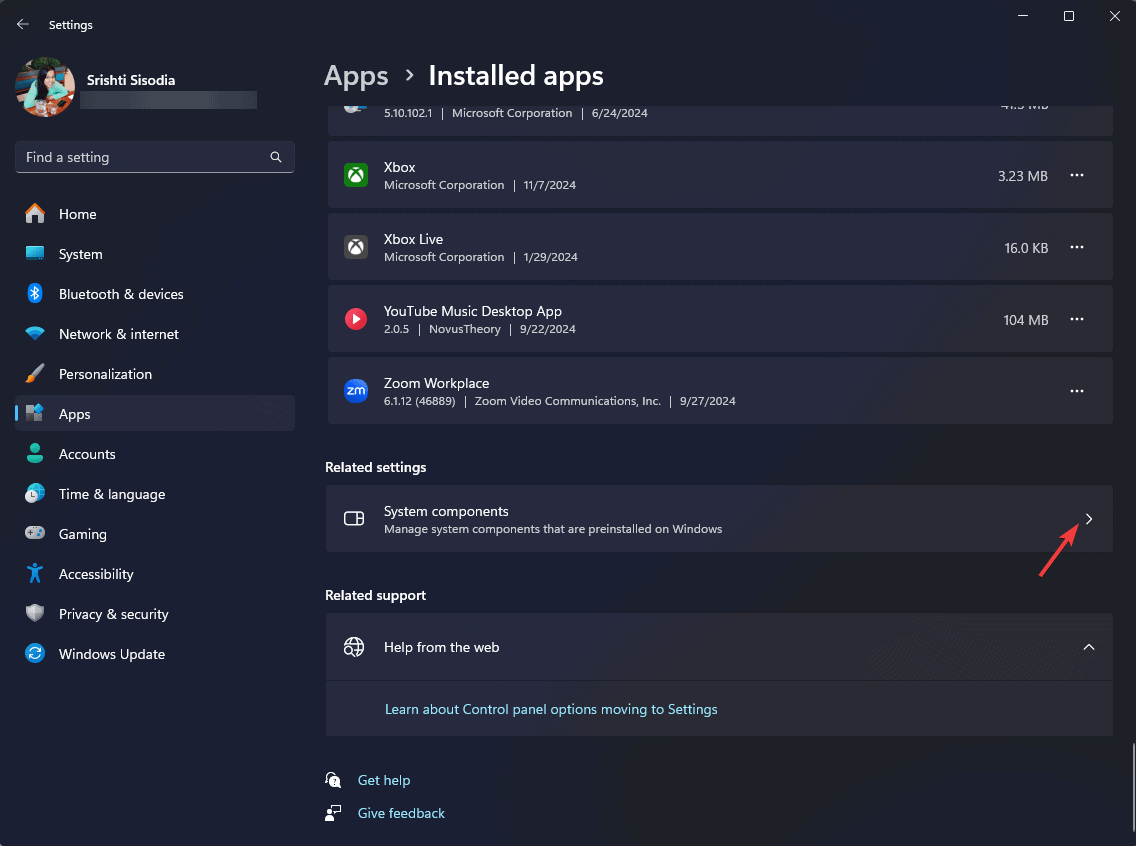
Task: Open more options for YouTube Music
Action: pyautogui.click(x=1077, y=319)
